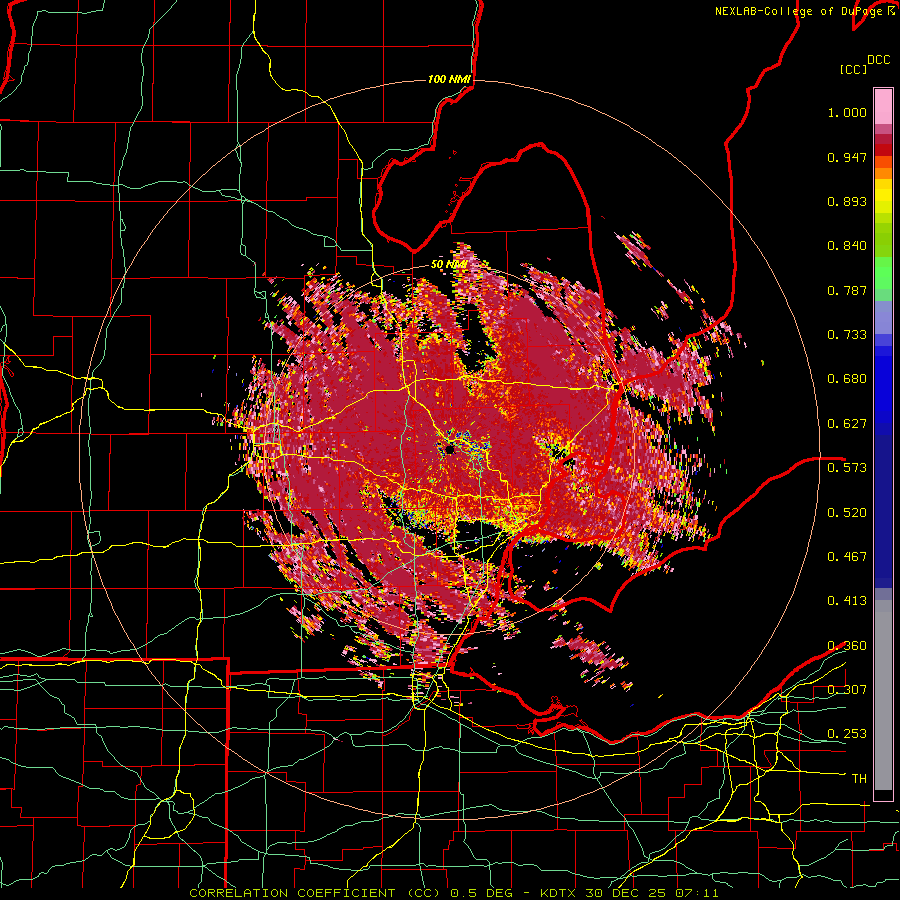This screenshot has width=900, height=900.
Task: Select the 0.733 legend value
Action: 847,335
